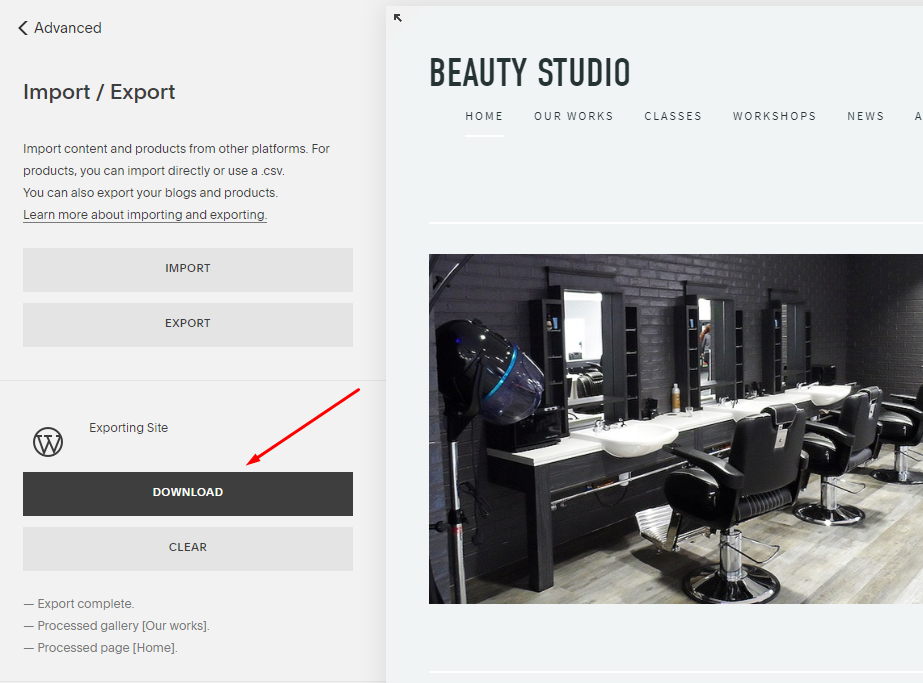Click the salon interior photo

(x=675, y=429)
